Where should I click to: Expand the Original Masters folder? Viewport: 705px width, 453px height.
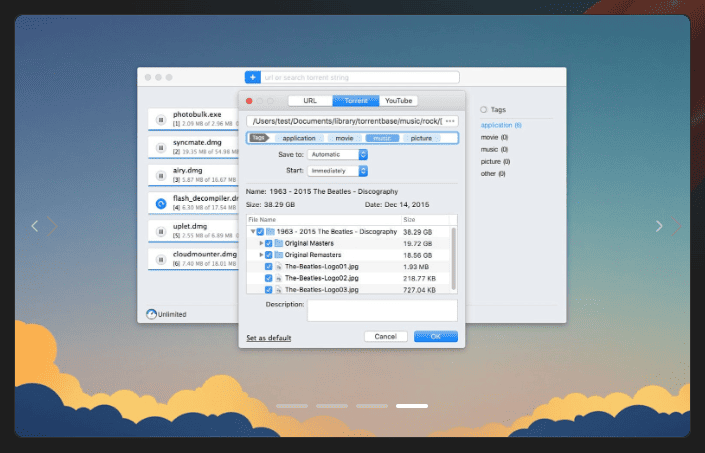click(x=261, y=243)
